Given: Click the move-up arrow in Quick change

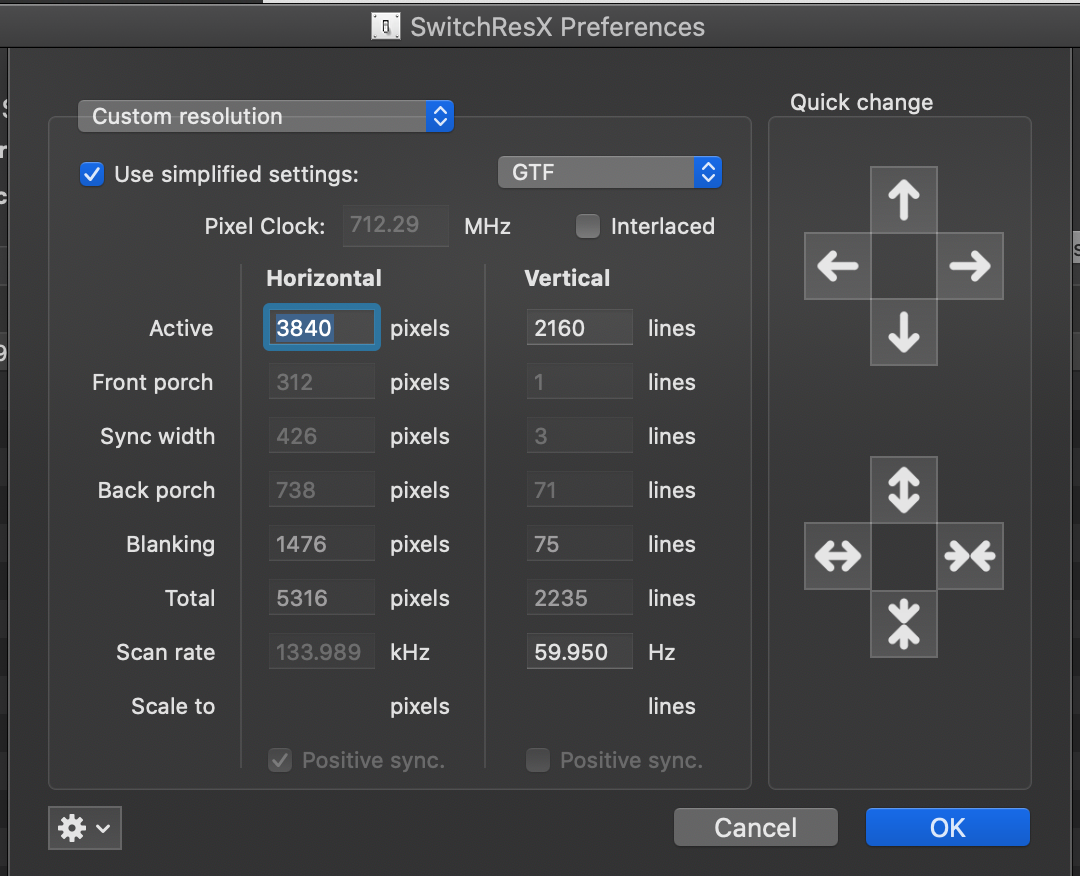Looking at the screenshot, I should (903, 199).
